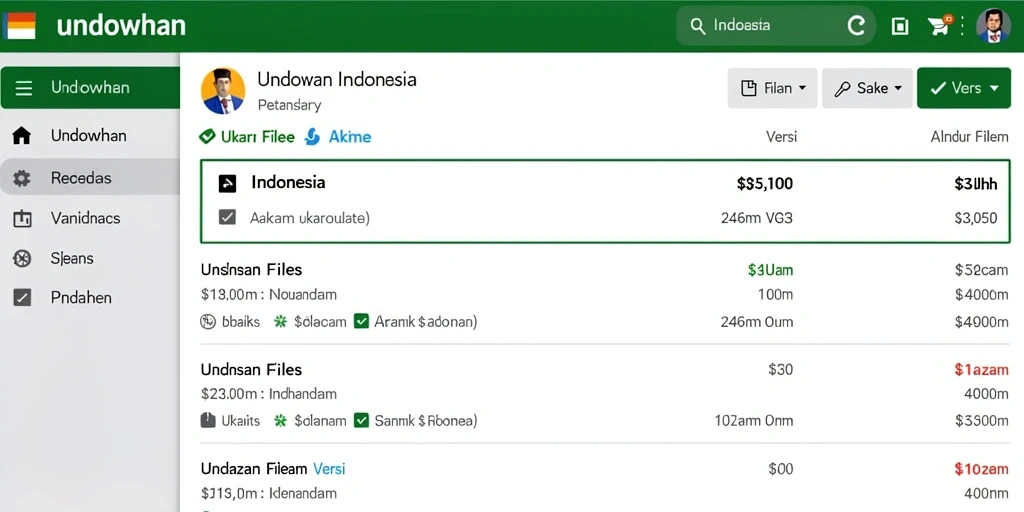This screenshot has width=1024, height=512.
Task: Click the home icon in sidebar
Action: 22,136
